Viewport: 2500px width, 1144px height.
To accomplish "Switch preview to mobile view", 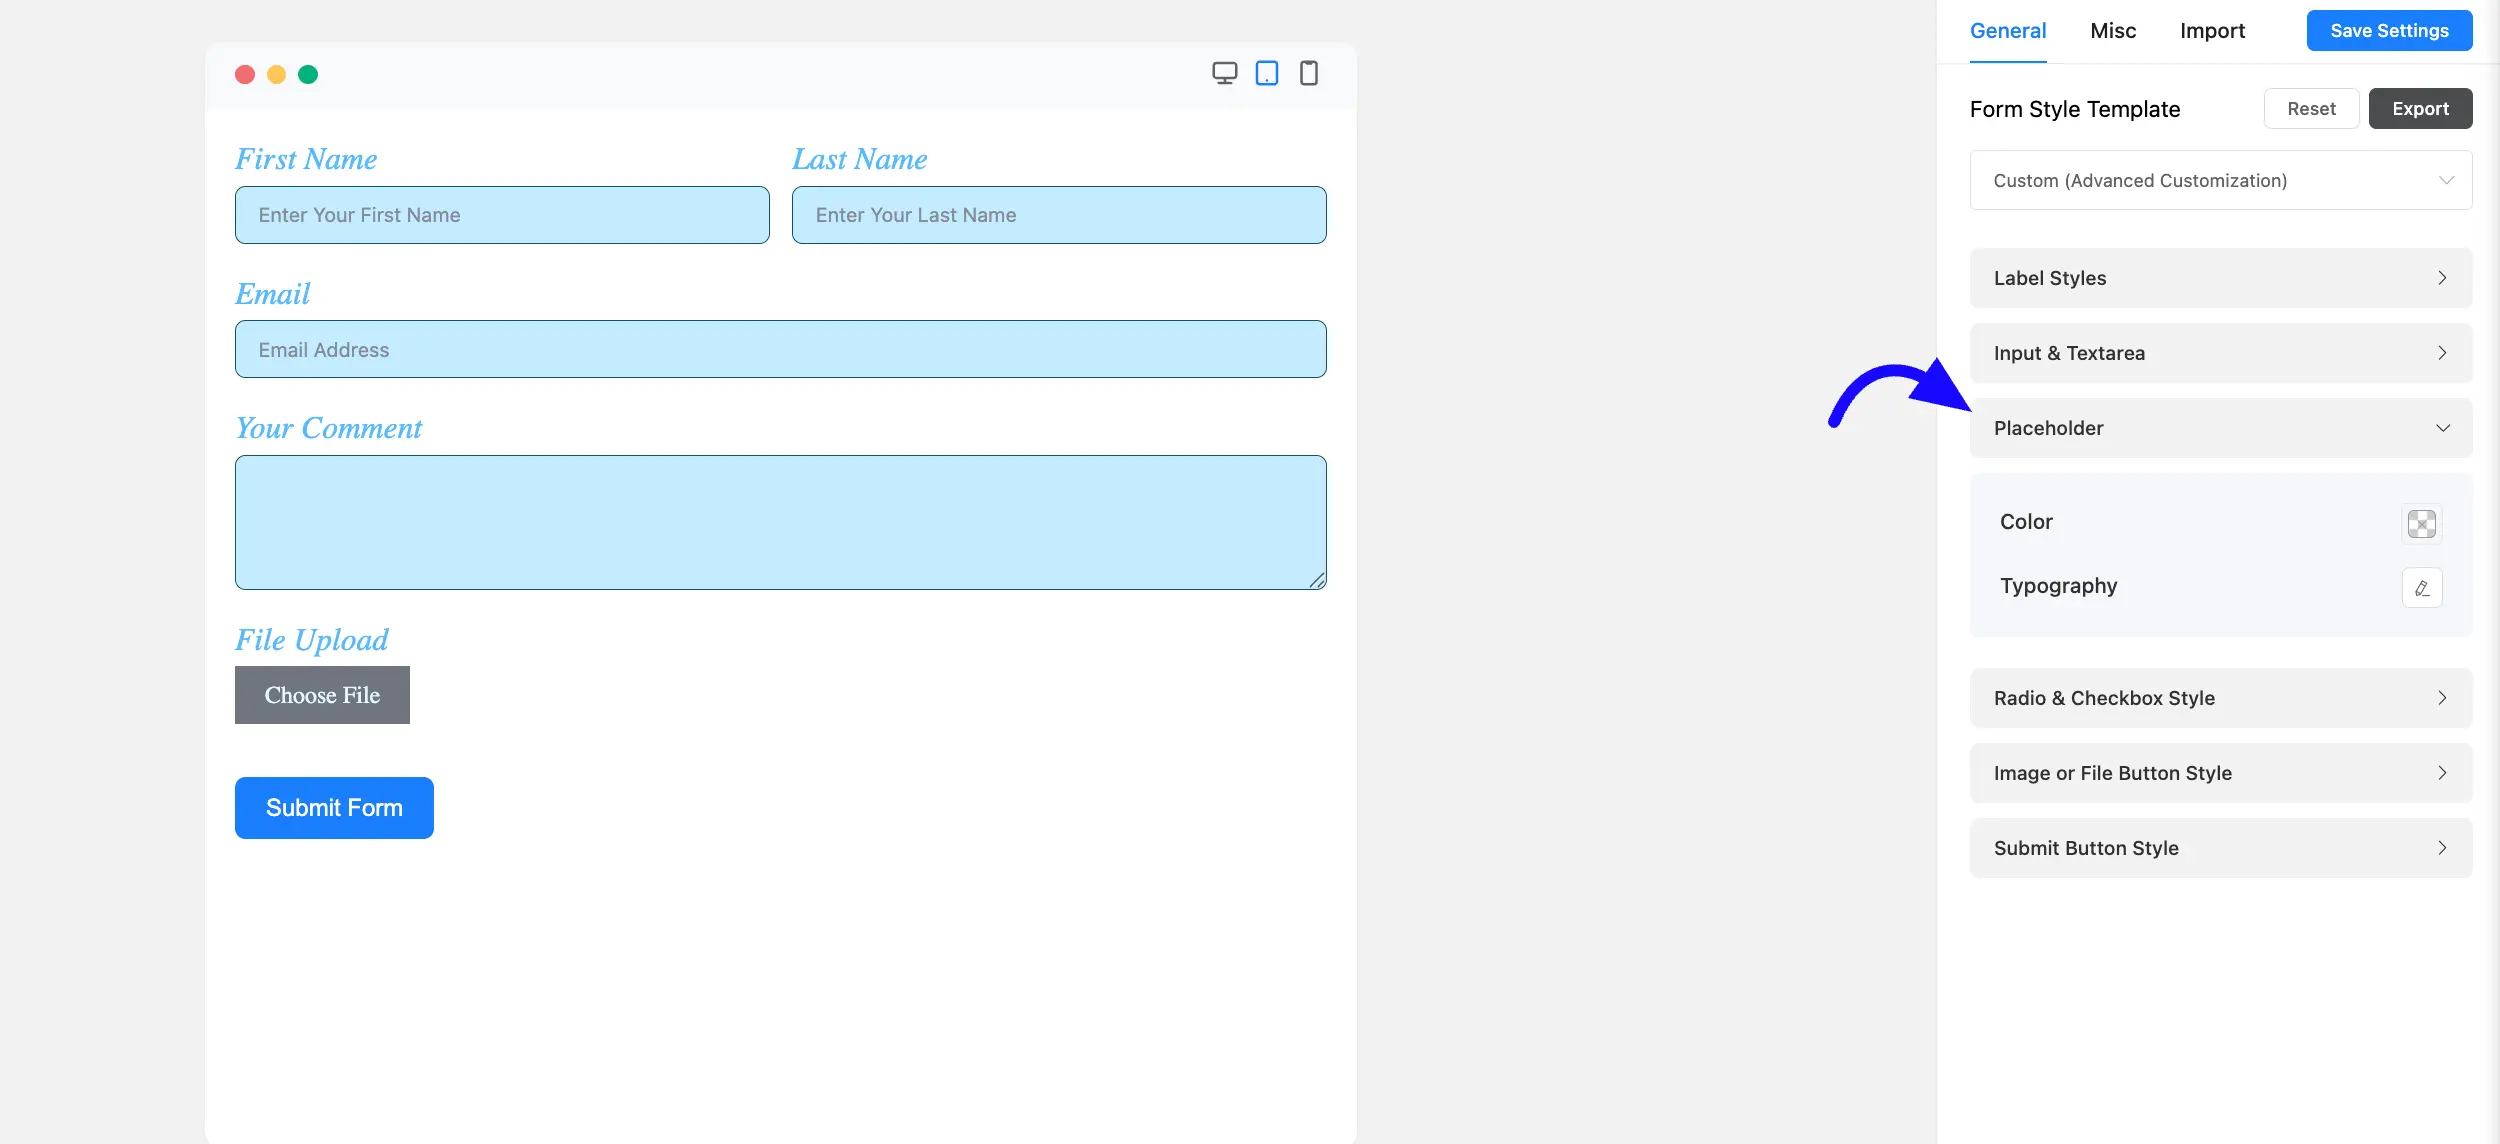I will (x=1308, y=73).
